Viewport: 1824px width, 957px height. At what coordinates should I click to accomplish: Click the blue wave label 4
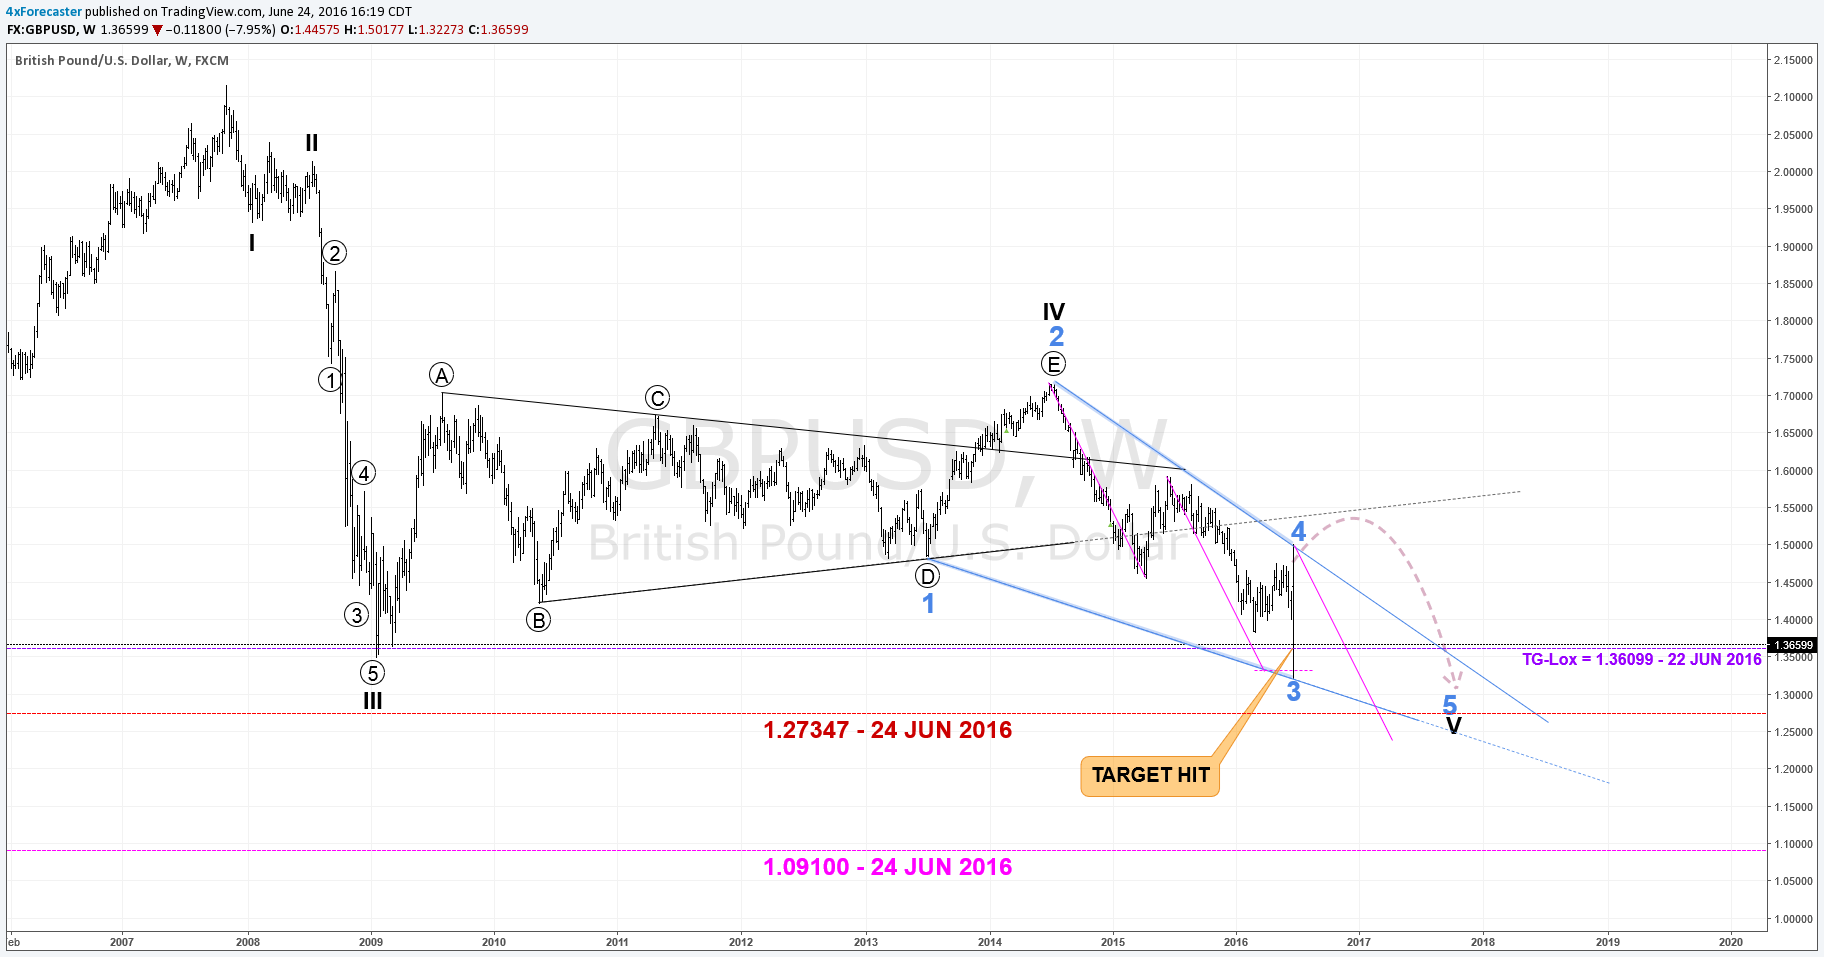(1298, 531)
